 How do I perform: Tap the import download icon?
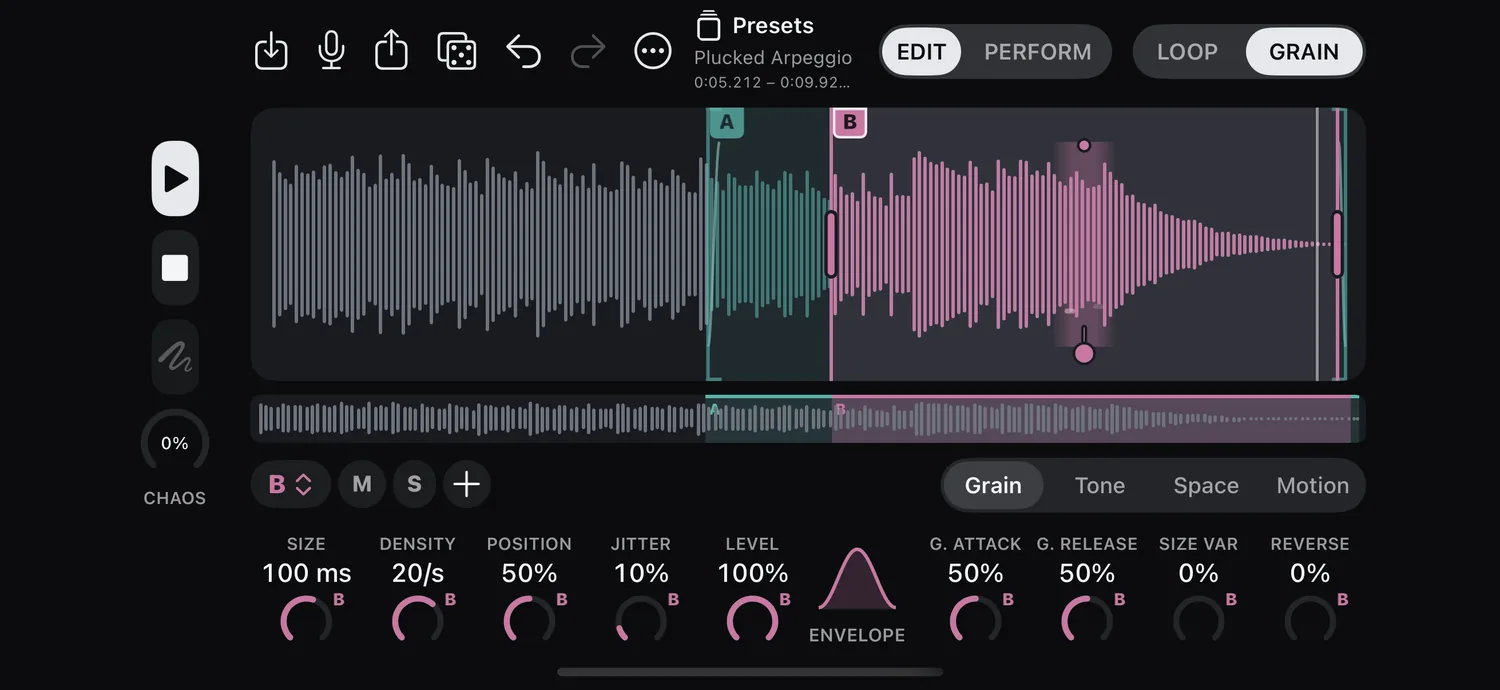[x=271, y=51]
